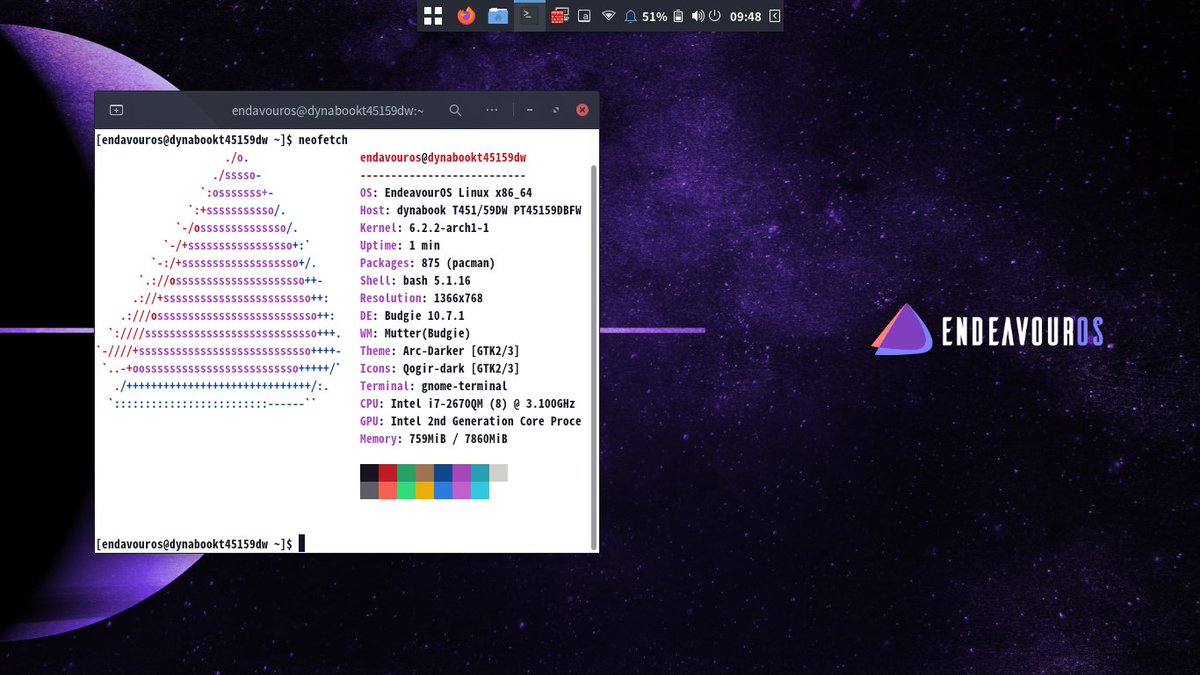Click the 'Packages: 875 (pacman)' line
Viewport: 1200px width, 675px height.
pyautogui.click(x=427, y=263)
